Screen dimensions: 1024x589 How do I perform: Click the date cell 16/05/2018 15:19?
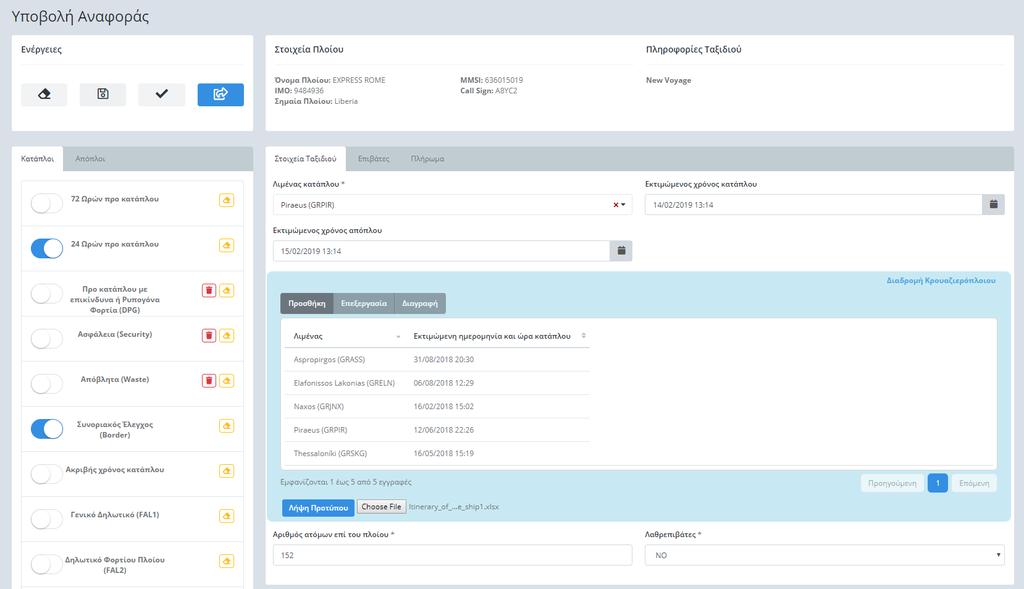[443, 454]
